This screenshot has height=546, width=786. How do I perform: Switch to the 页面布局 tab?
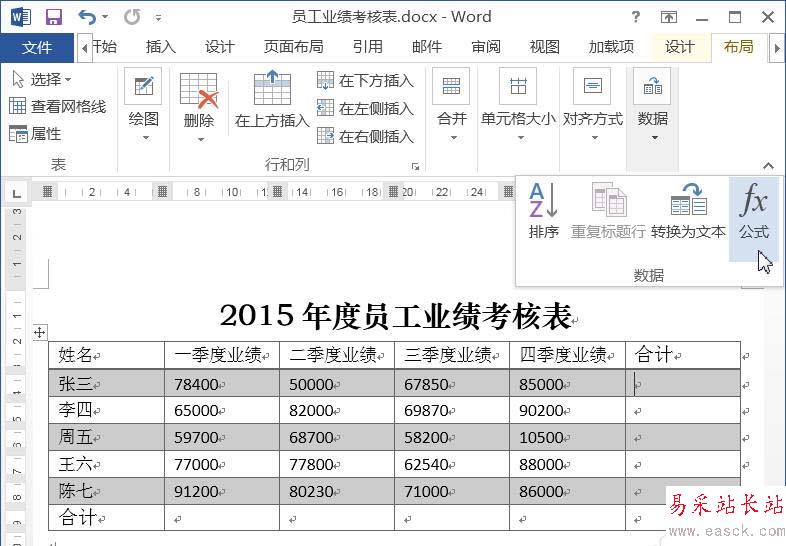(294, 47)
